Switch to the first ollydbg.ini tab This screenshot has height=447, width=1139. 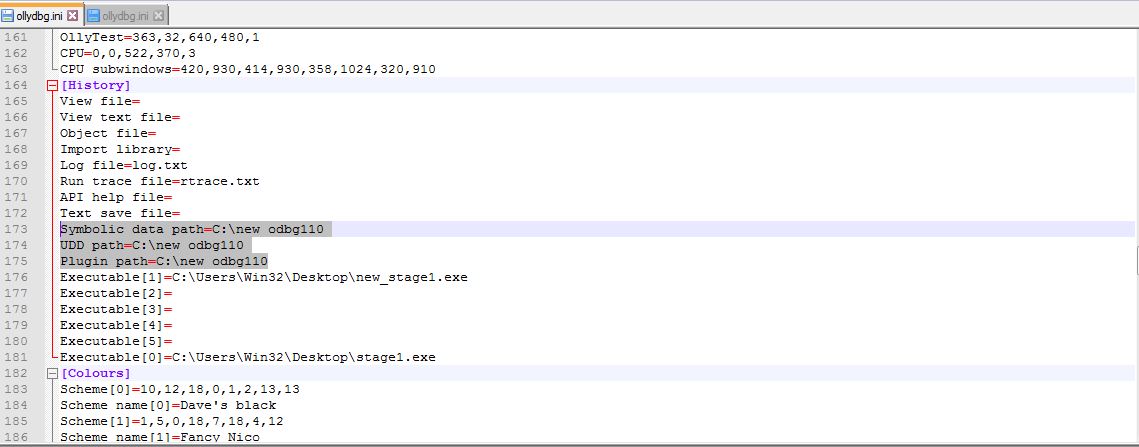[x=41, y=15]
